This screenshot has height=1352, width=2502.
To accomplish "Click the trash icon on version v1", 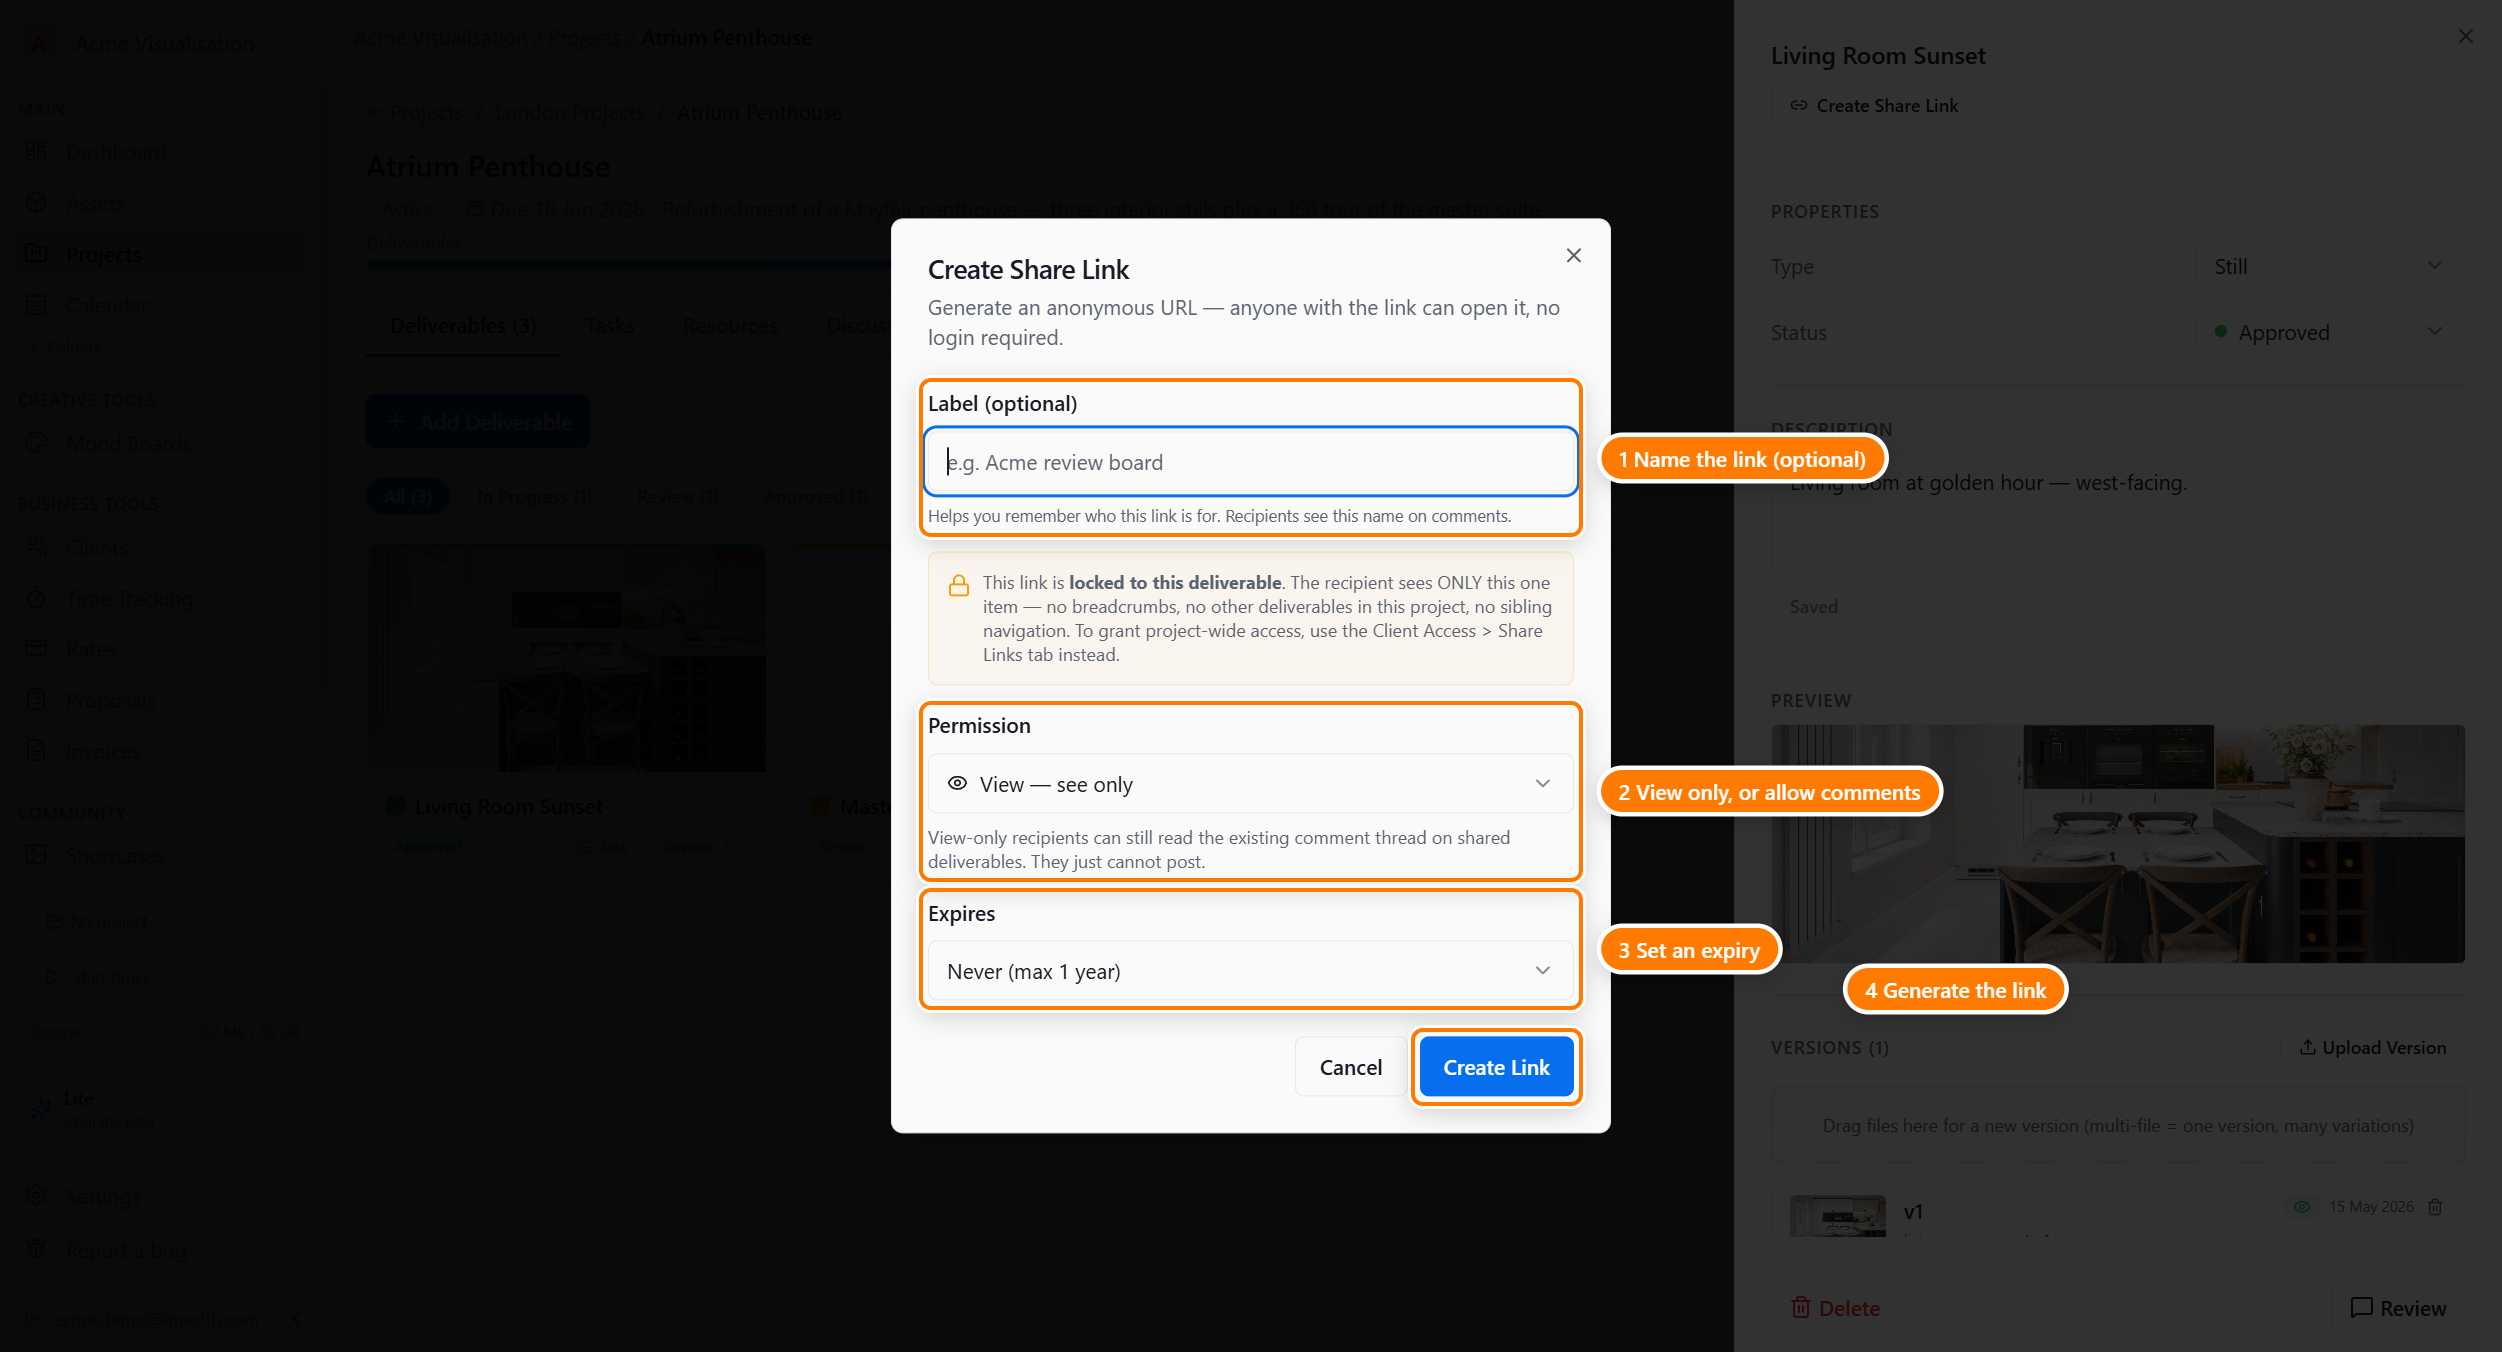I will click(2435, 1207).
